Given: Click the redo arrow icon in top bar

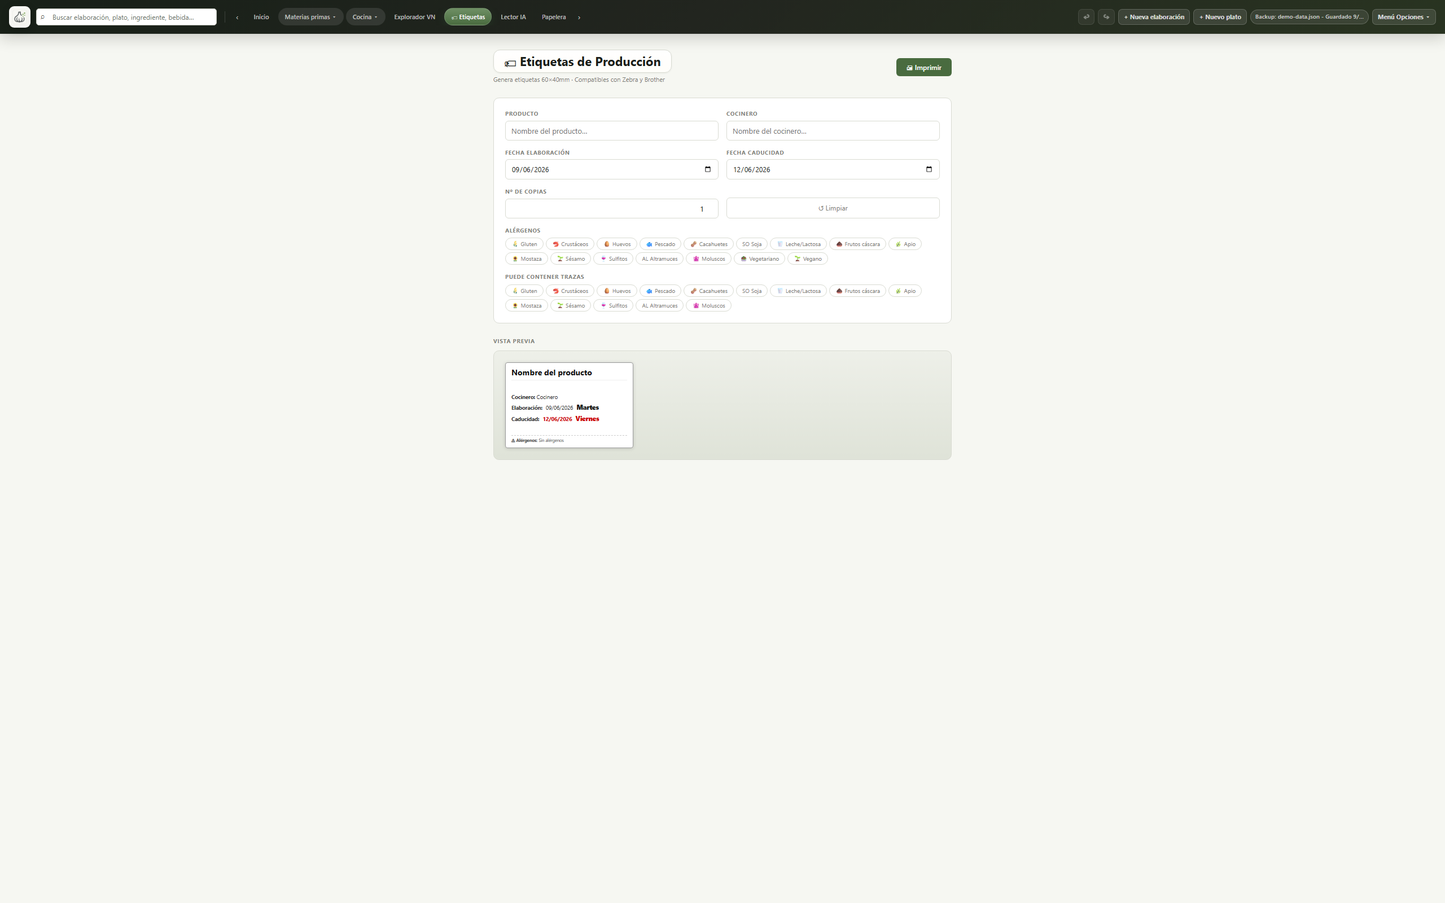Looking at the screenshot, I should pos(1106,17).
